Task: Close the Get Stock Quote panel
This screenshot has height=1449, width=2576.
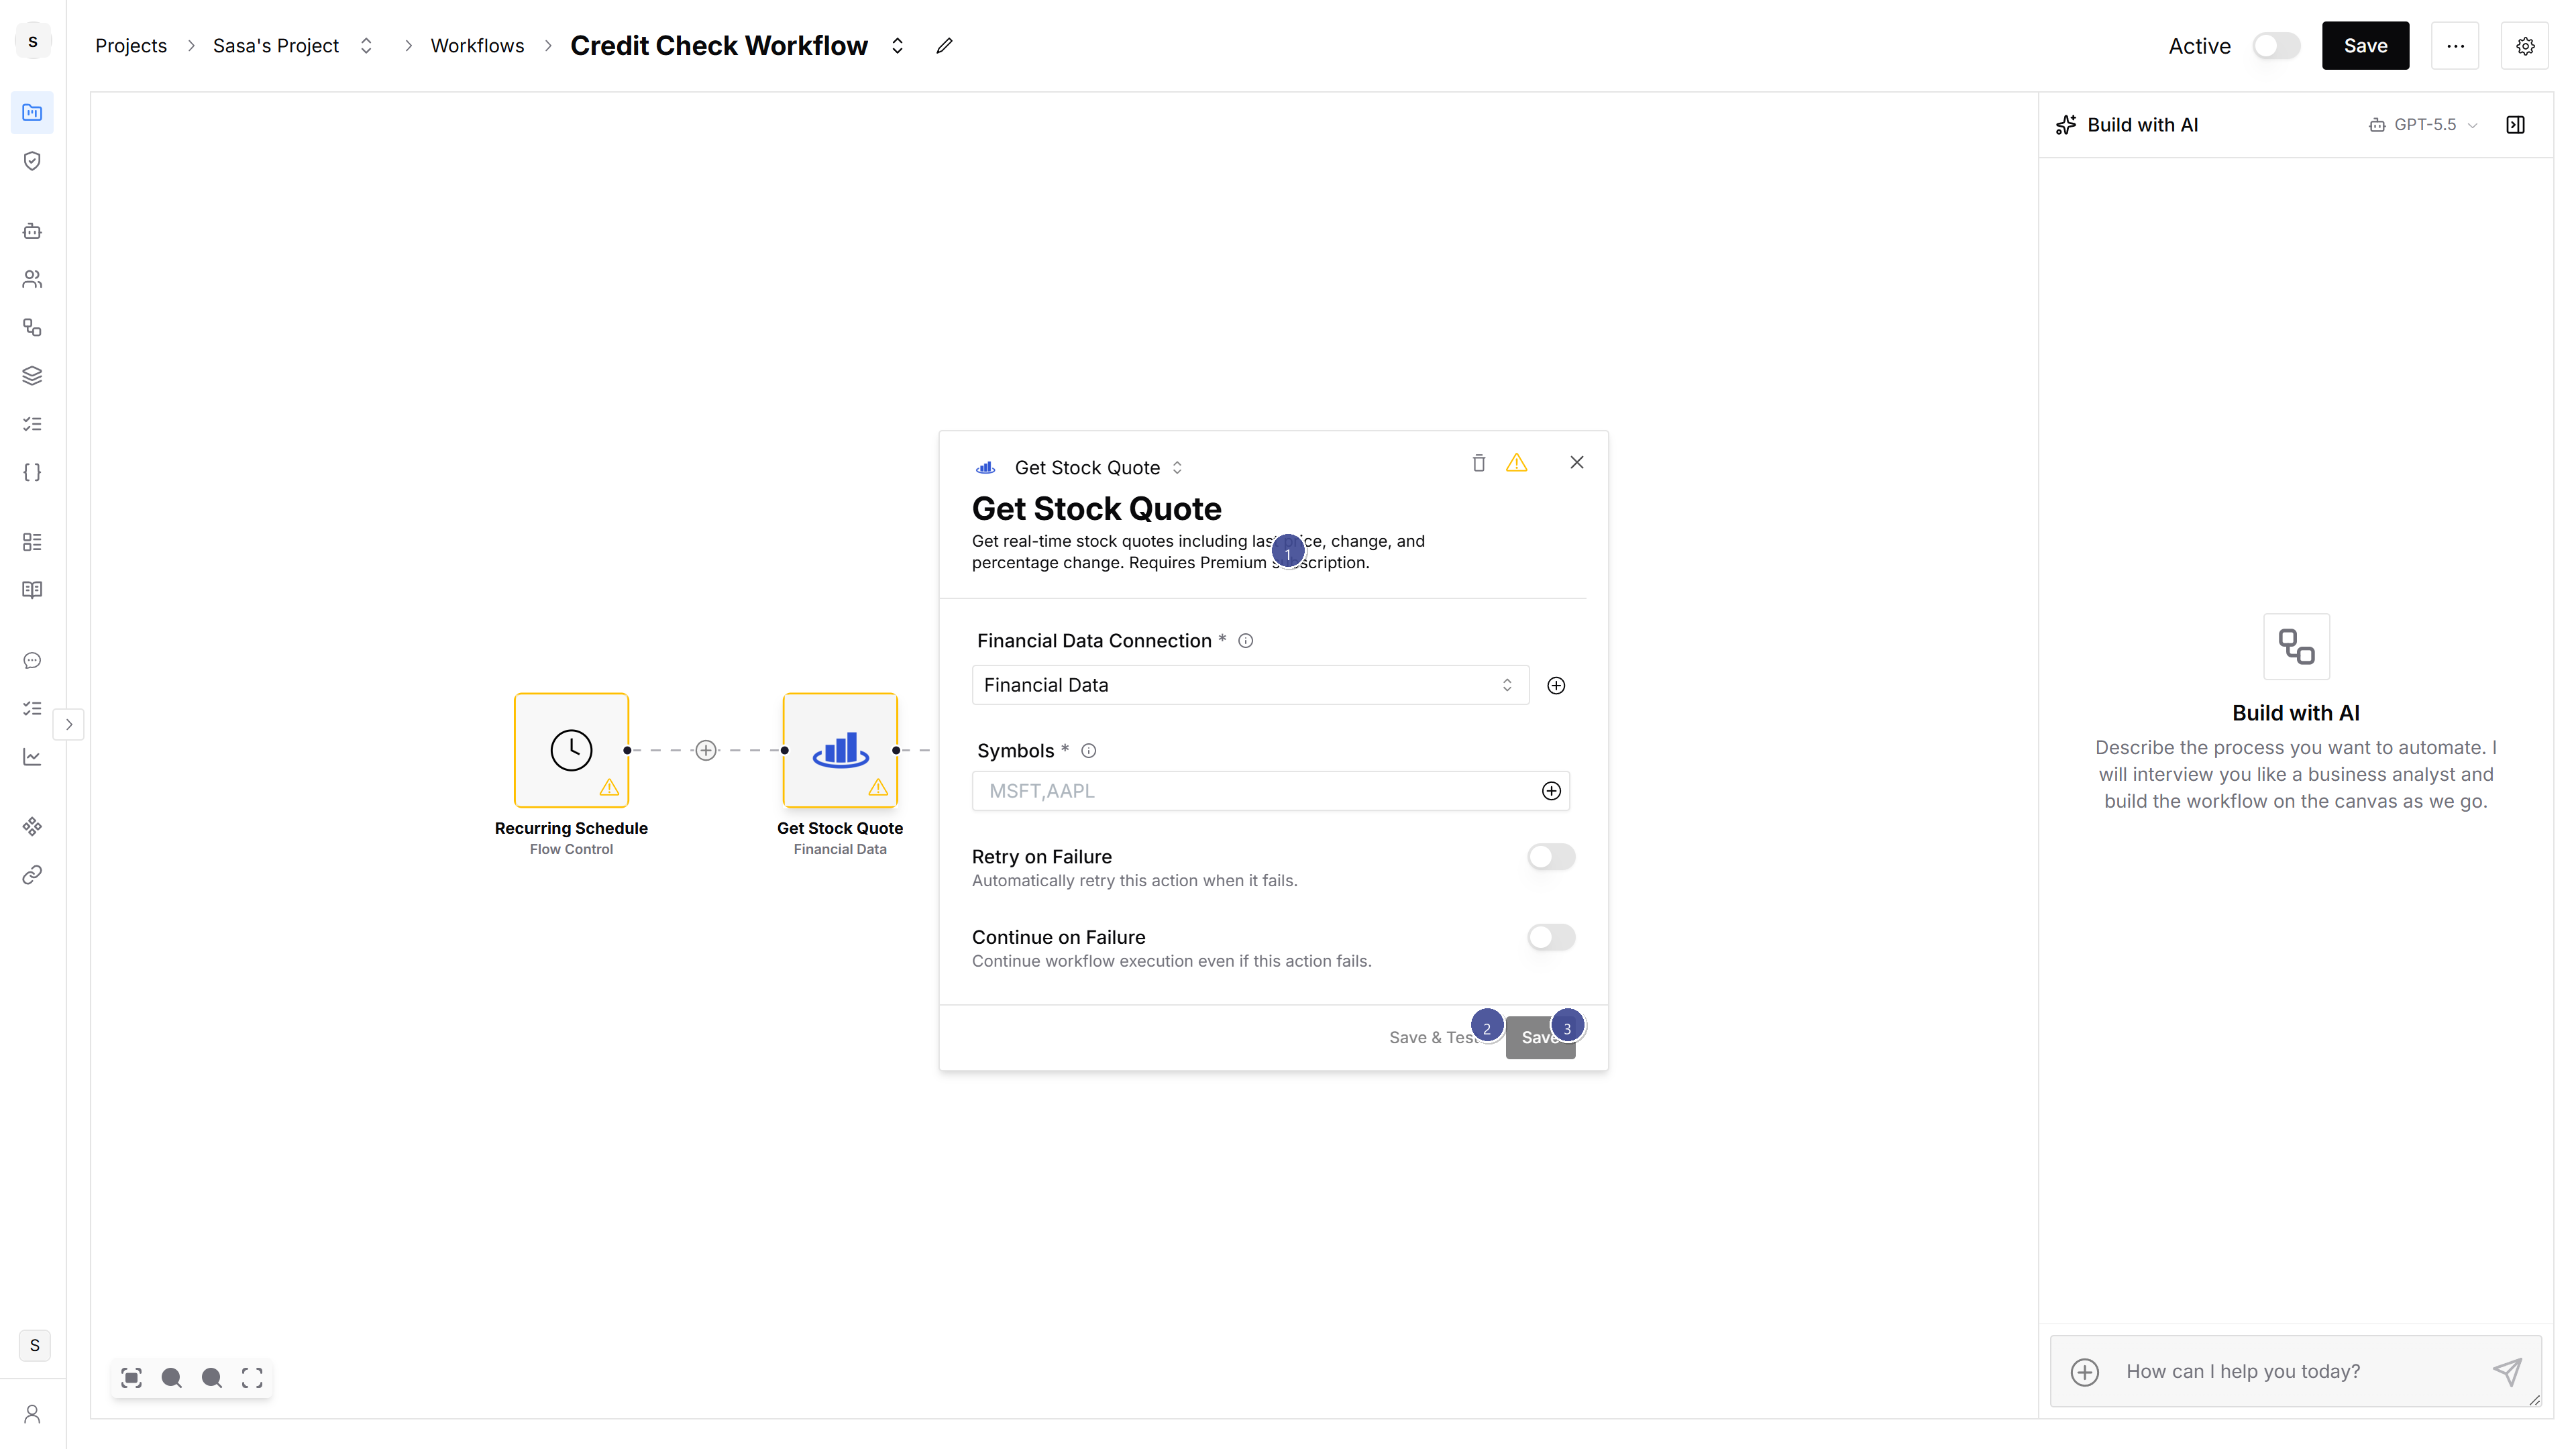Action: point(1577,463)
